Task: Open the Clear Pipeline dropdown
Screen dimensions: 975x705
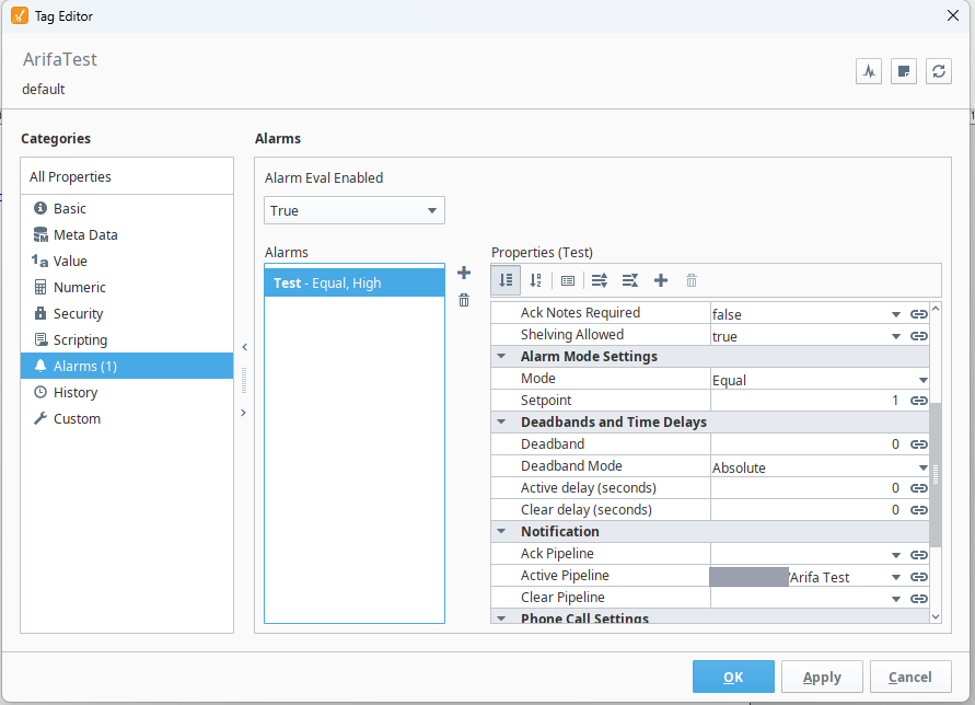Action: [x=895, y=599]
